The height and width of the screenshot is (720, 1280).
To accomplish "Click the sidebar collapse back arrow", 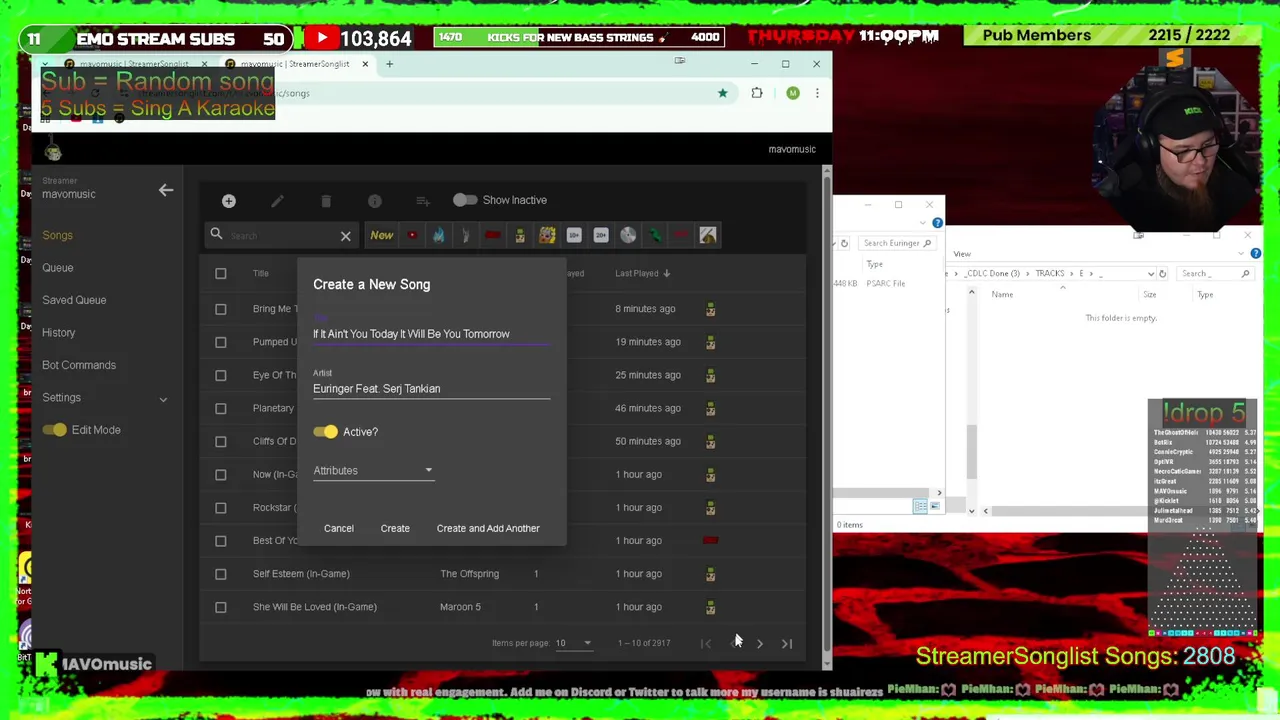I will pyautogui.click(x=166, y=189).
